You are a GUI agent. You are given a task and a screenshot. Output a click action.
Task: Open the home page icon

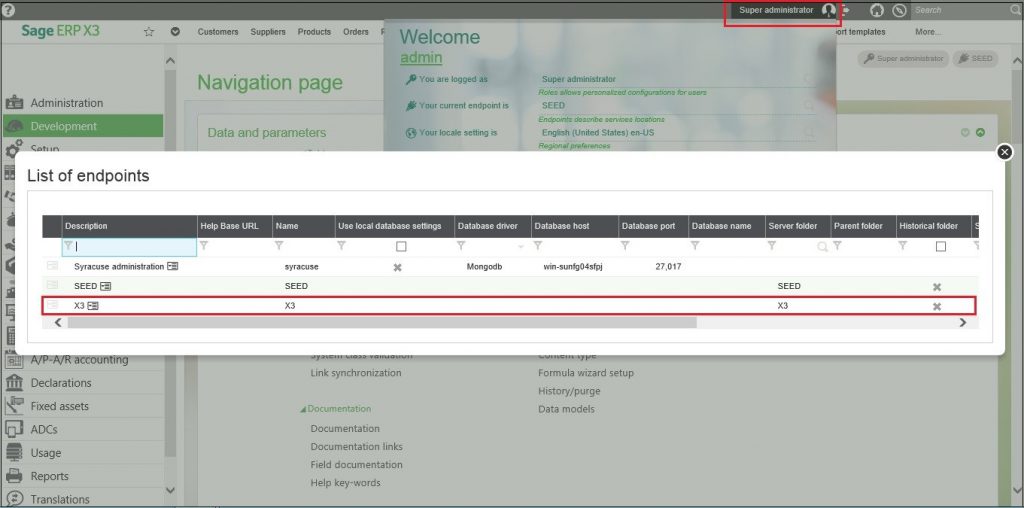point(876,10)
